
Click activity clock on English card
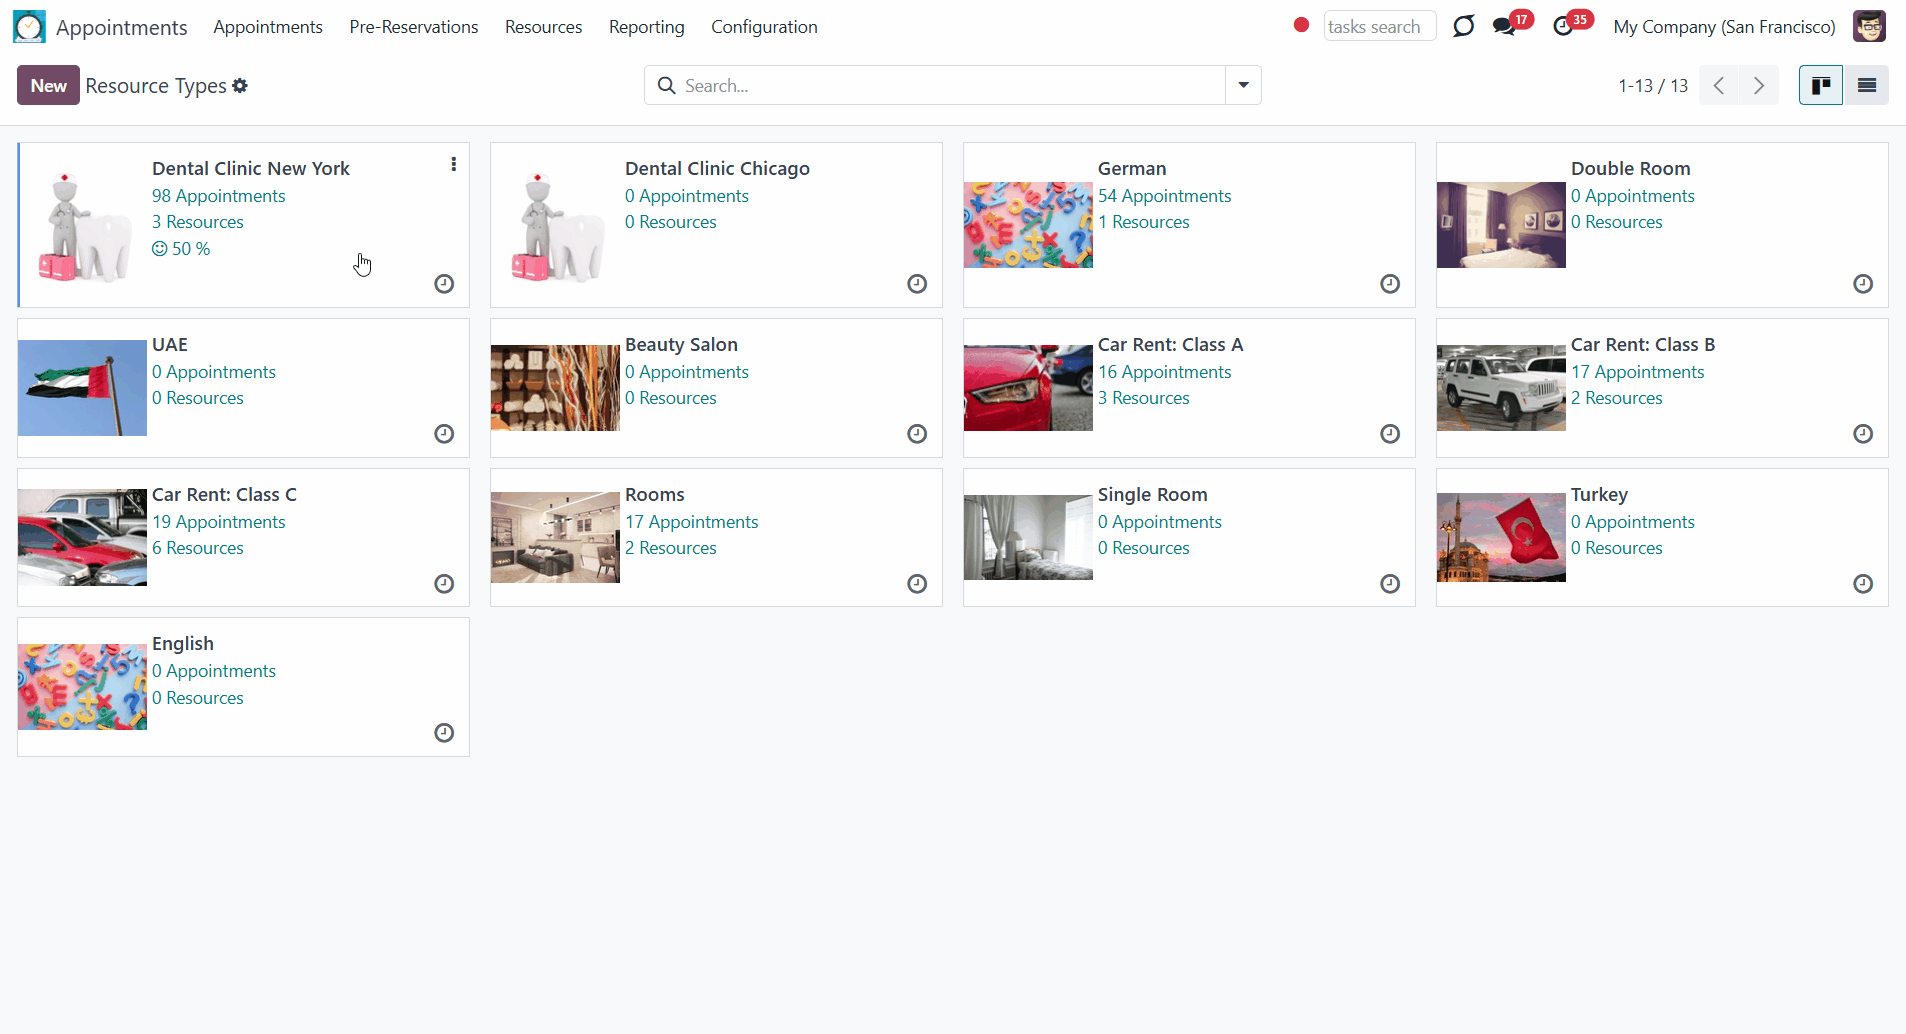[x=444, y=733]
